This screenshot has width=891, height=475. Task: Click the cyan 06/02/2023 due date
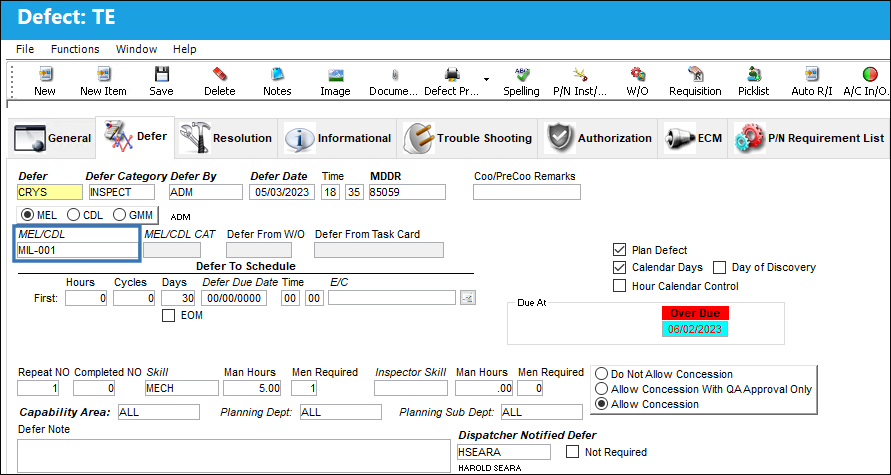pyautogui.click(x=695, y=329)
